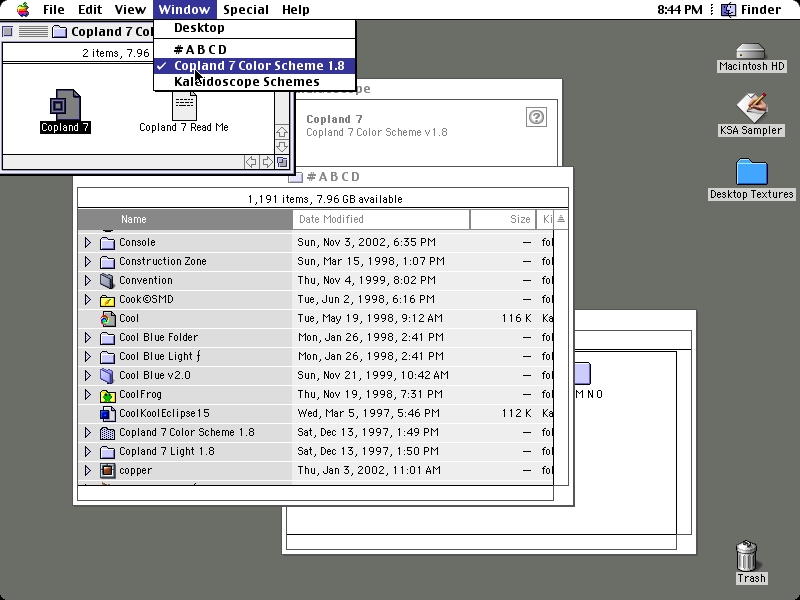
Task: Open the Help menu
Action: 295,10
